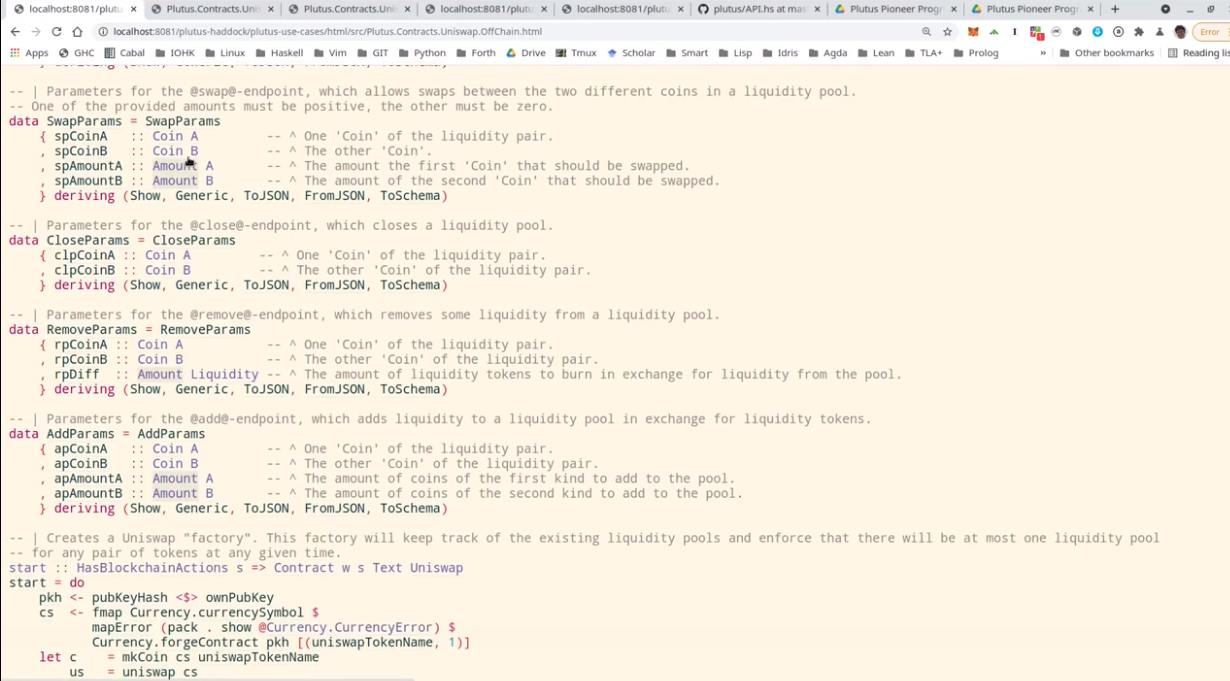This screenshot has width=1230, height=681.
Task: Click the Amount link in spAmountA line
Action: 175,166
